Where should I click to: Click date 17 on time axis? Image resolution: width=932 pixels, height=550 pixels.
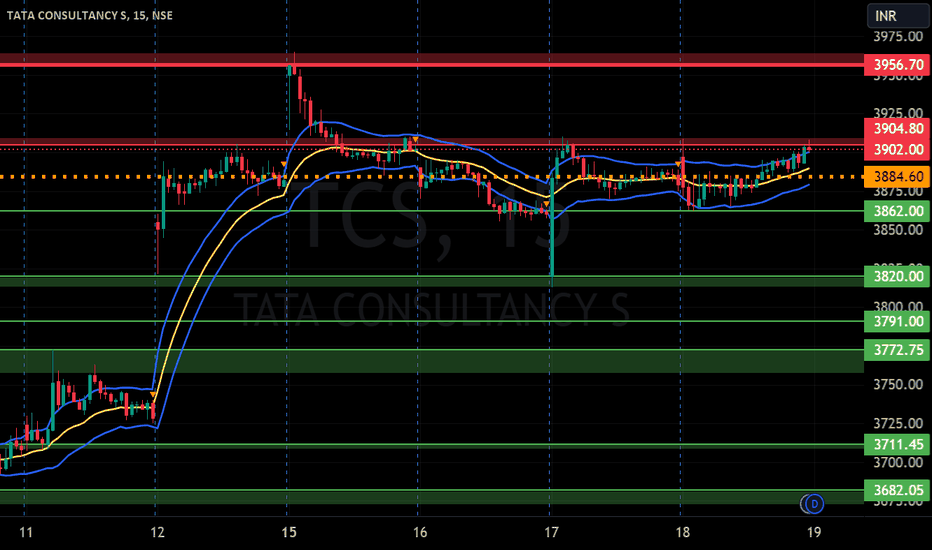tap(551, 532)
